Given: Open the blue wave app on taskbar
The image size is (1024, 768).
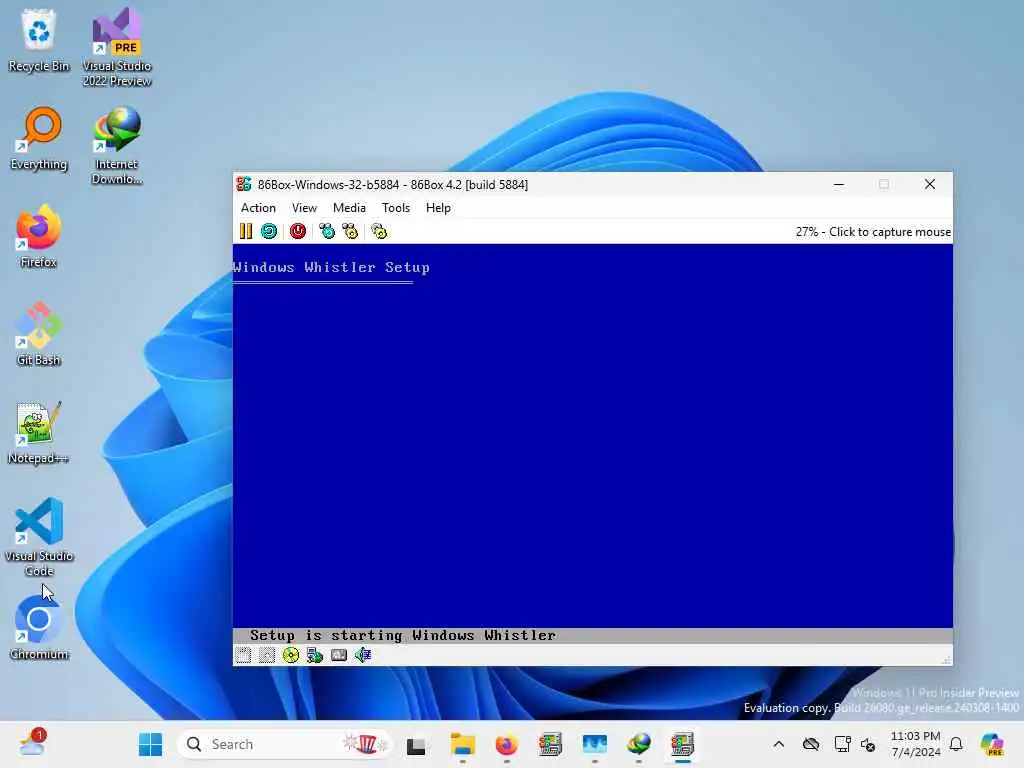Looking at the screenshot, I should tap(594, 744).
